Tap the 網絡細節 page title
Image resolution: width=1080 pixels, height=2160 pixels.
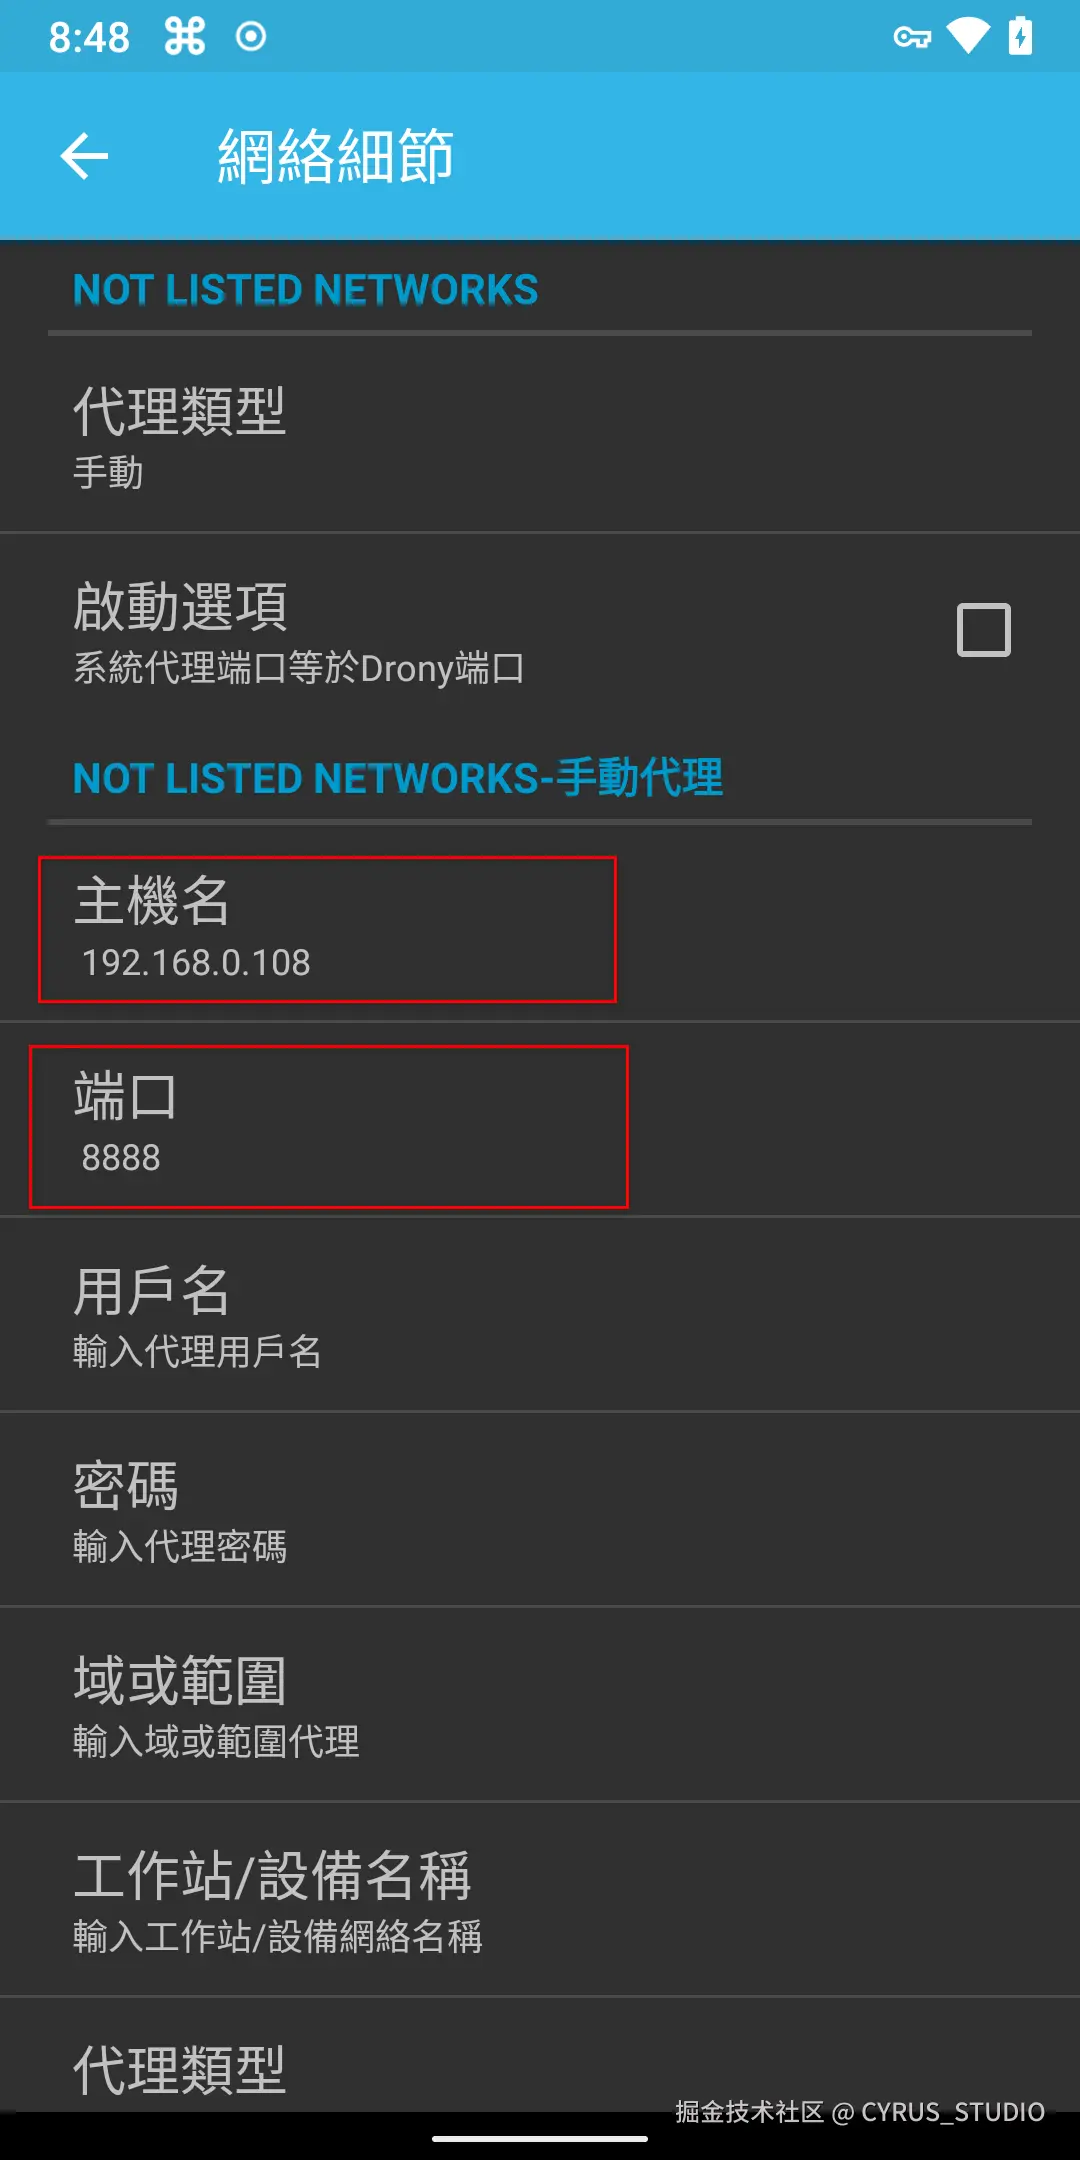(x=336, y=157)
